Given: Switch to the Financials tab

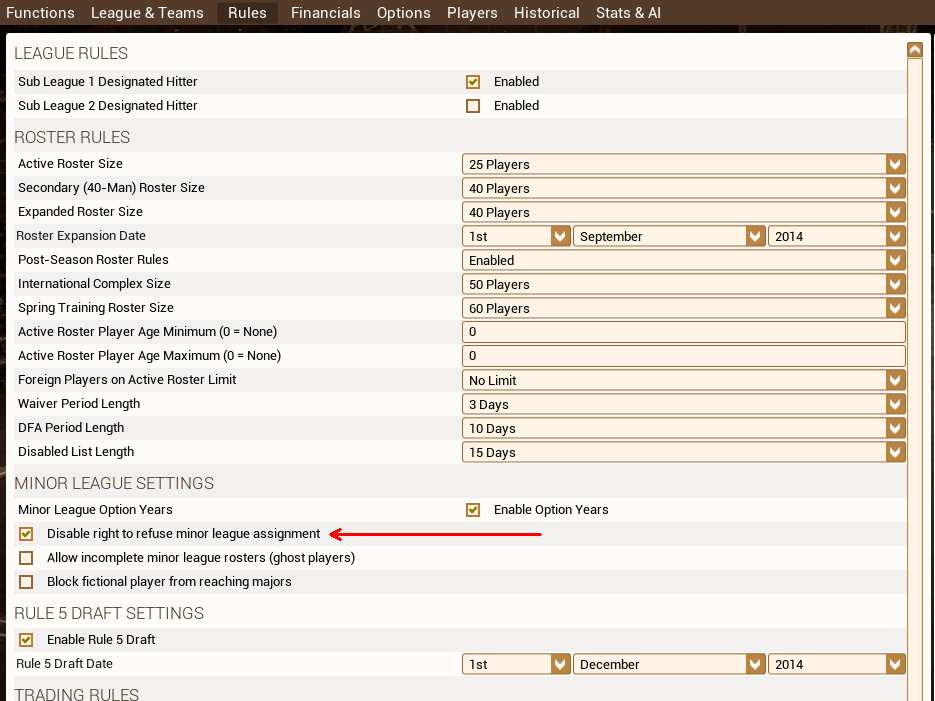Looking at the screenshot, I should (x=325, y=13).
